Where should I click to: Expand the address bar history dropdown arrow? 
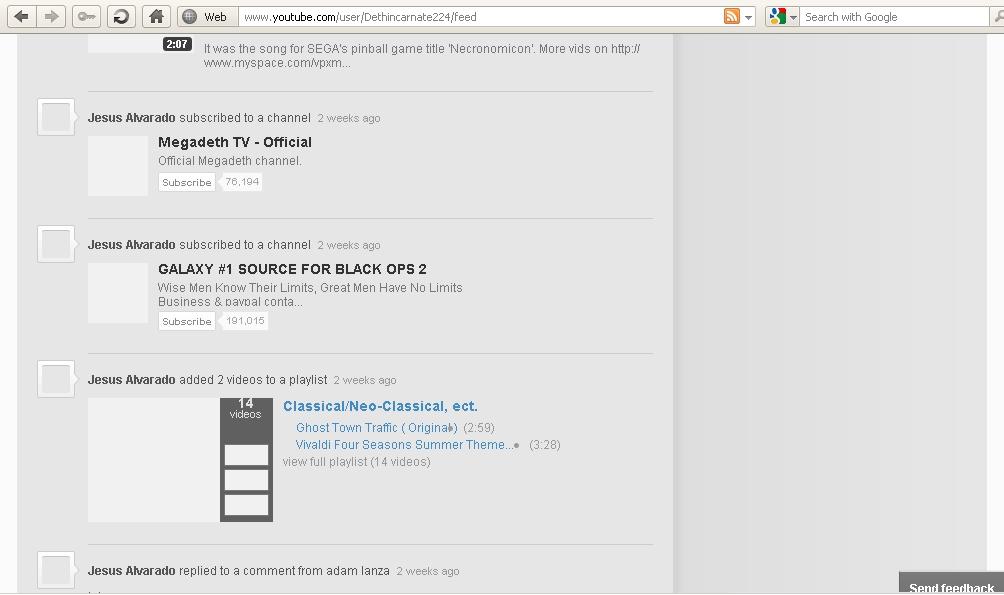click(749, 17)
